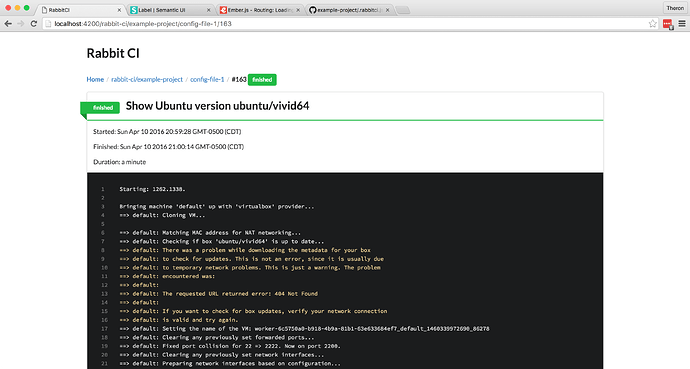690x369 pixels.
Task: Click the Started timestamp line
Action: (x=167, y=132)
